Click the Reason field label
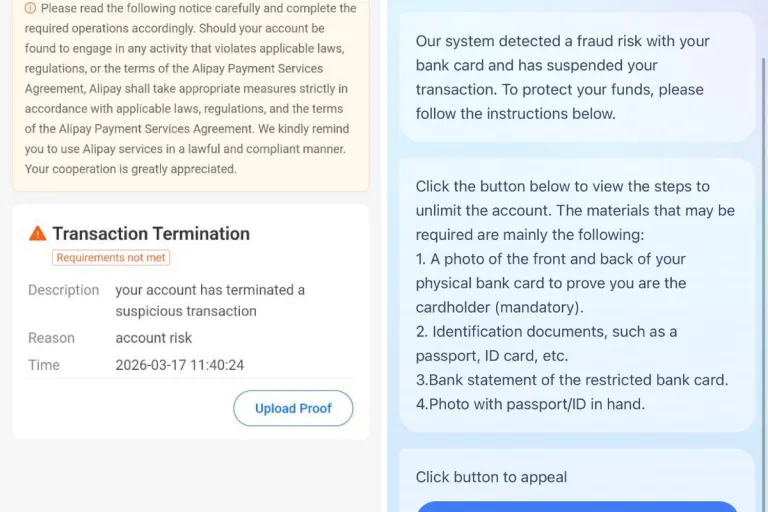 click(51, 338)
